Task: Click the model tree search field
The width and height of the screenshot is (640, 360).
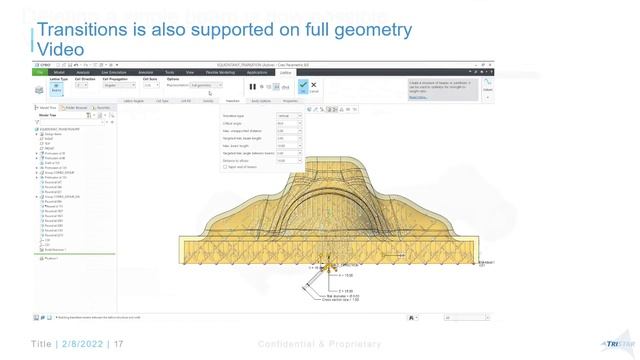Action: (71, 122)
